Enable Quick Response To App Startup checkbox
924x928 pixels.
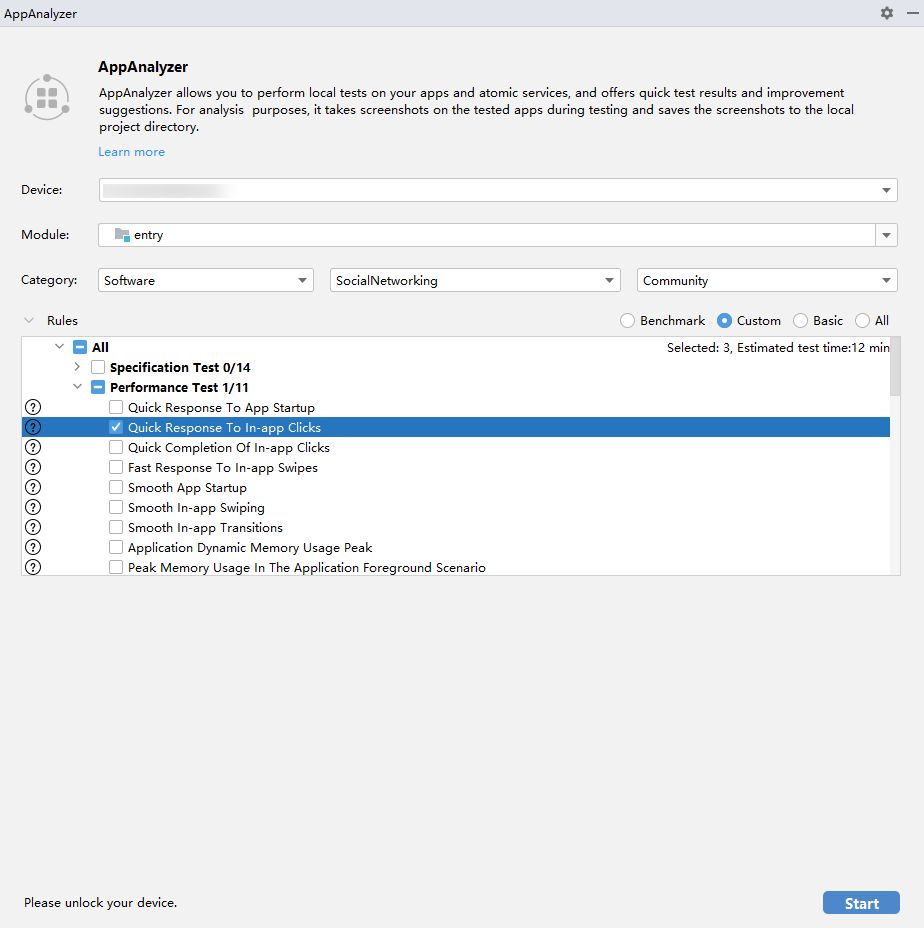116,407
